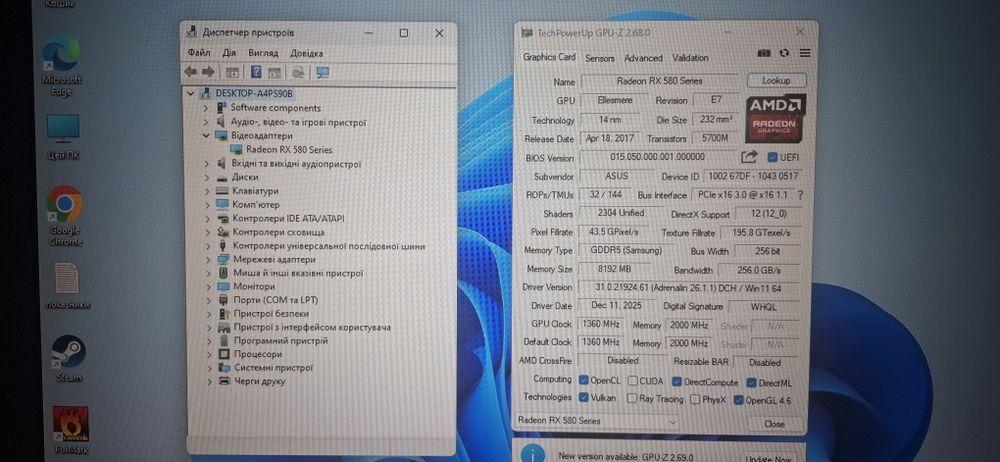1000x462 pixels.
Task: Toggle the Ray Tracing checkbox
Action: pos(631,399)
